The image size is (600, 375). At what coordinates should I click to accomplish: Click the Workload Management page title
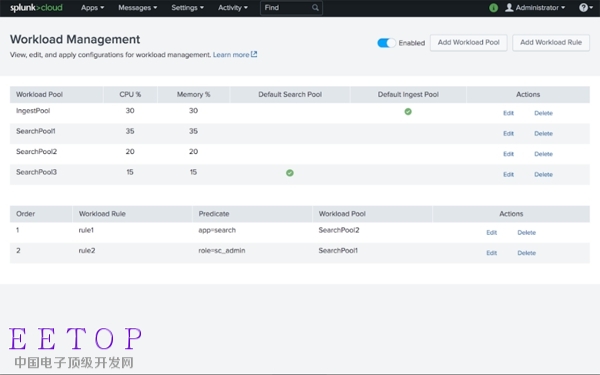click(75, 39)
